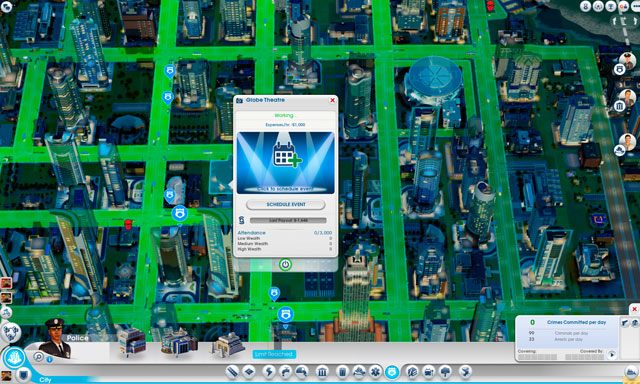Select the Water faucet icon
Image resolution: width=640 pixels, height=384 pixels.
click(285, 372)
